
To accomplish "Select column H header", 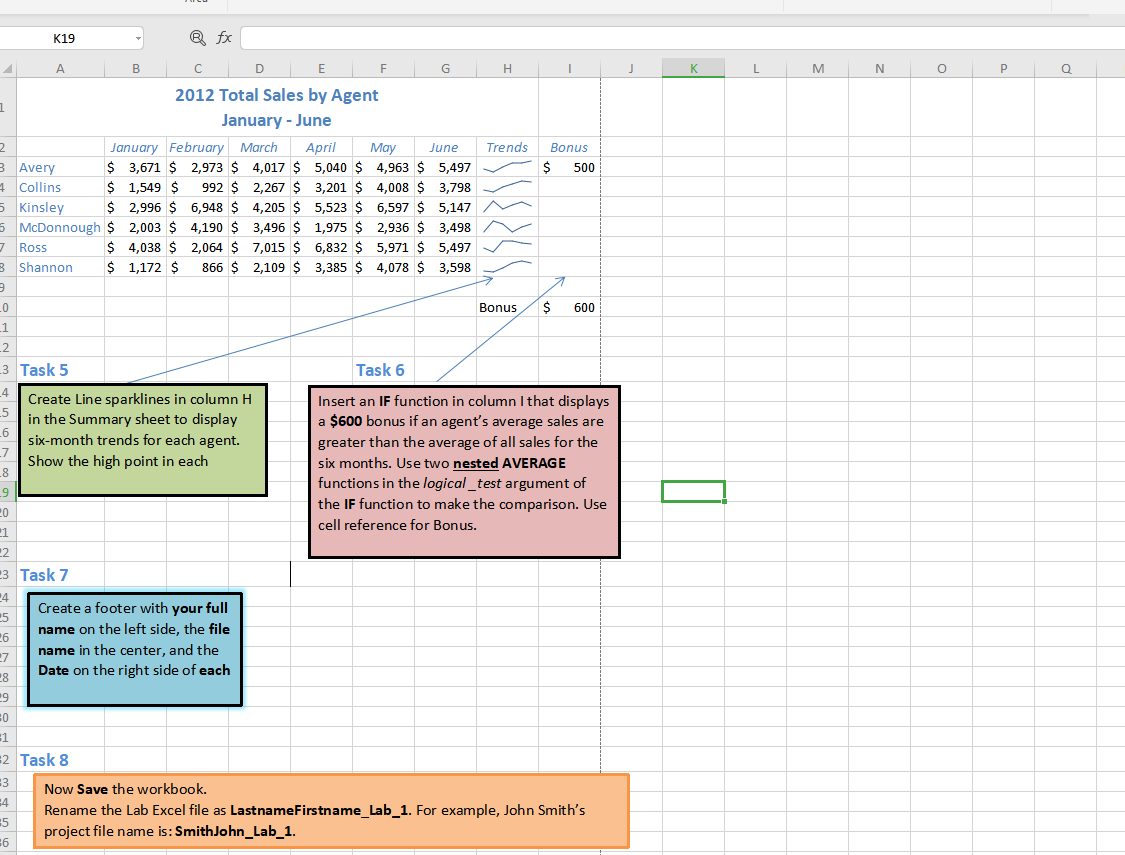I will tap(507, 68).
